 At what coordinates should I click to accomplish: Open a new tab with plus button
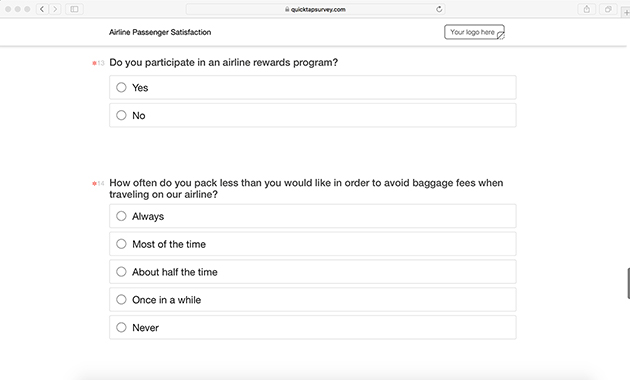coord(626,12)
